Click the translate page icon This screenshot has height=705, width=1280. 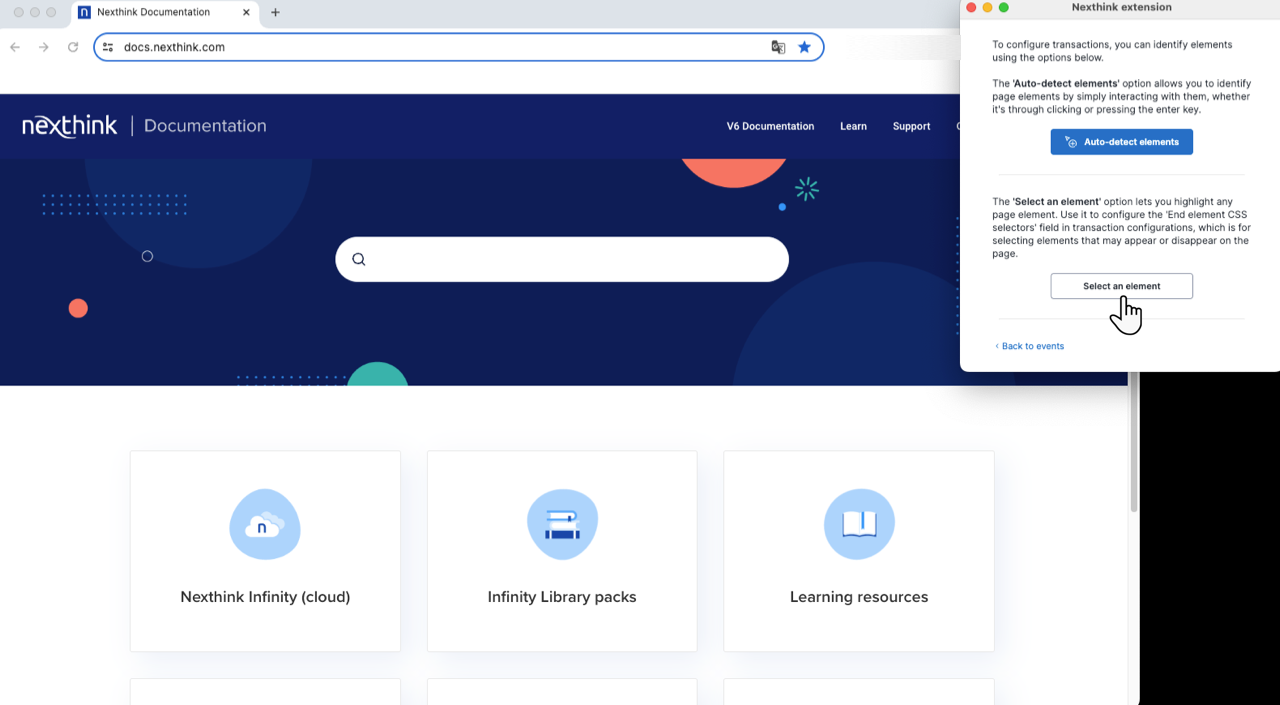(778, 47)
